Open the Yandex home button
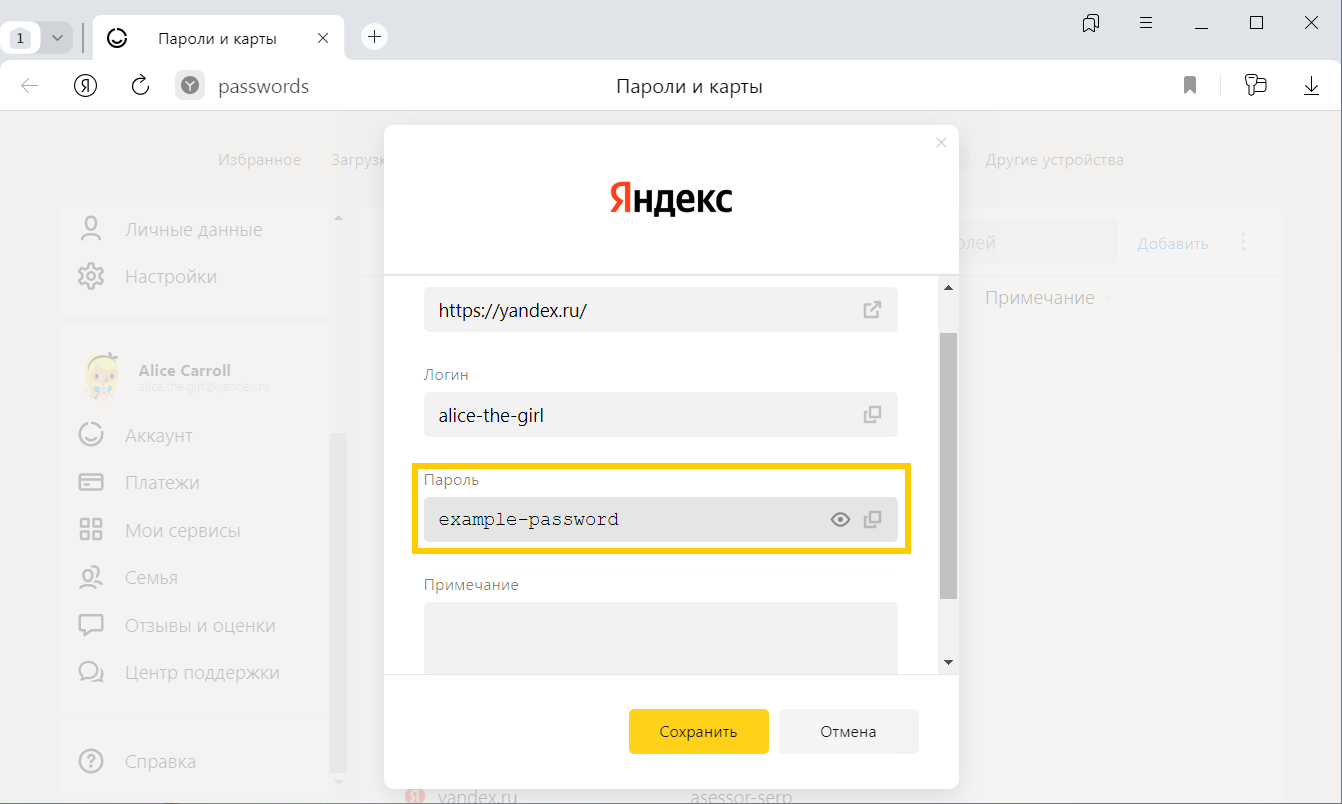The image size is (1342, 804). coord(86,86)
